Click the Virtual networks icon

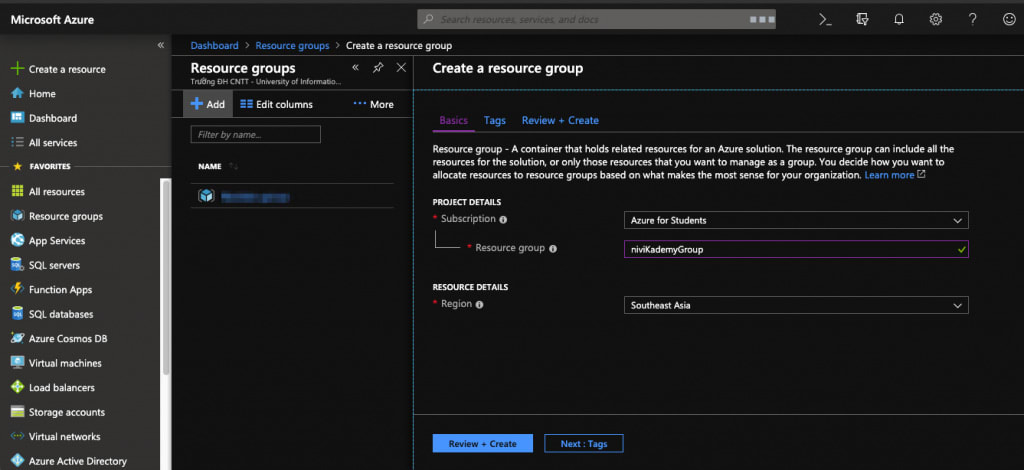tap(18, 436)
